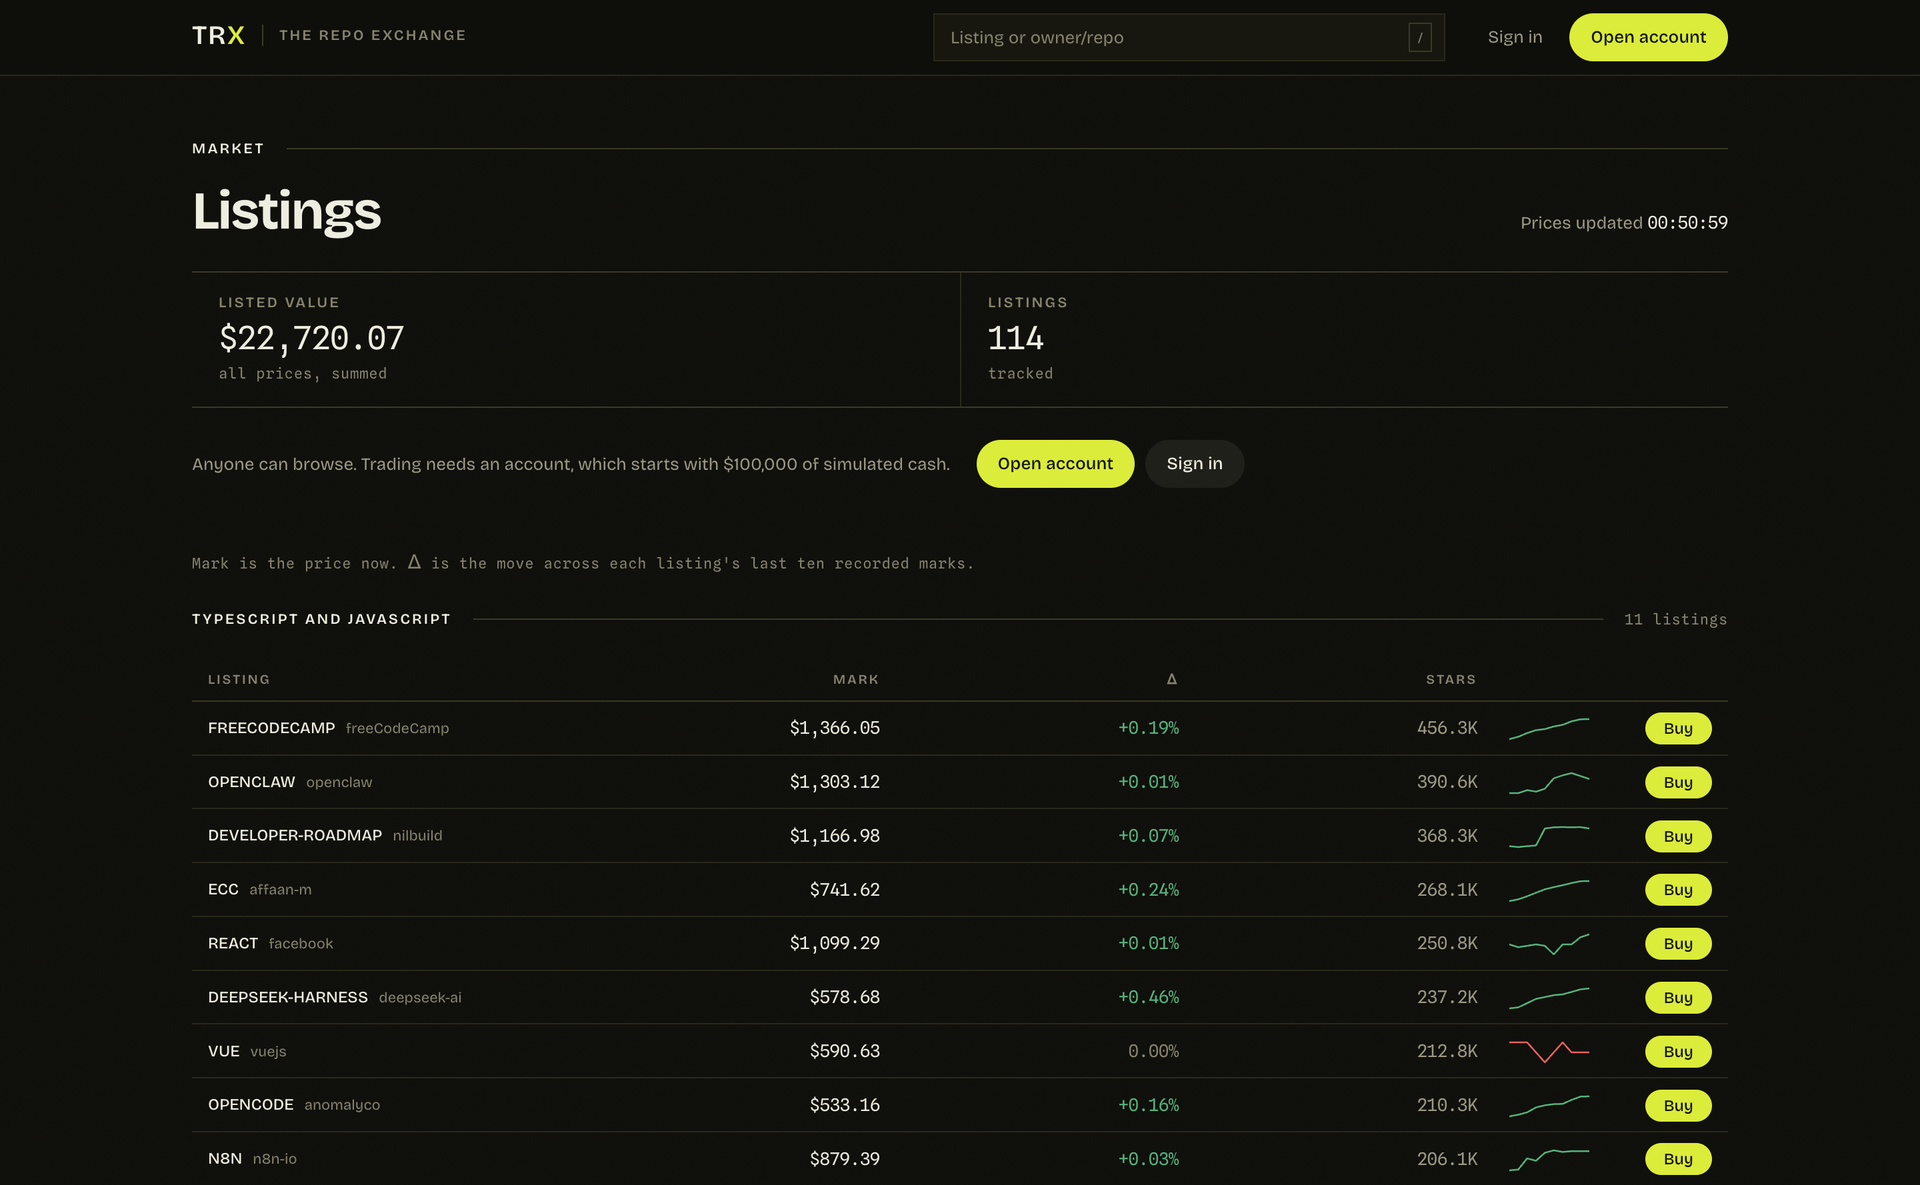Open the OPENCLAW listing name
1920x1185 pixels.
(x=251, y=782)
